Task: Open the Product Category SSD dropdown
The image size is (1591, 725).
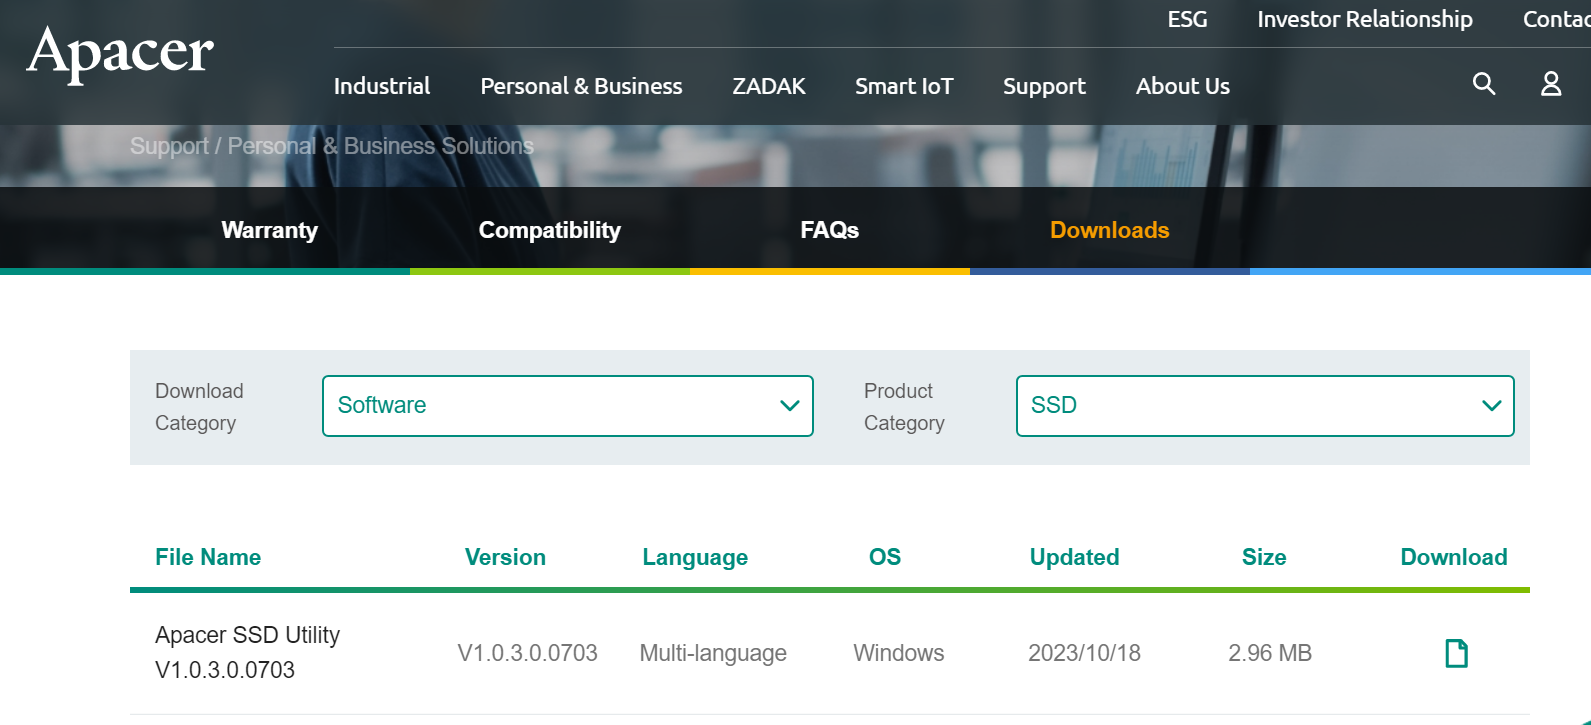Action: click(x=1264, y=406)
